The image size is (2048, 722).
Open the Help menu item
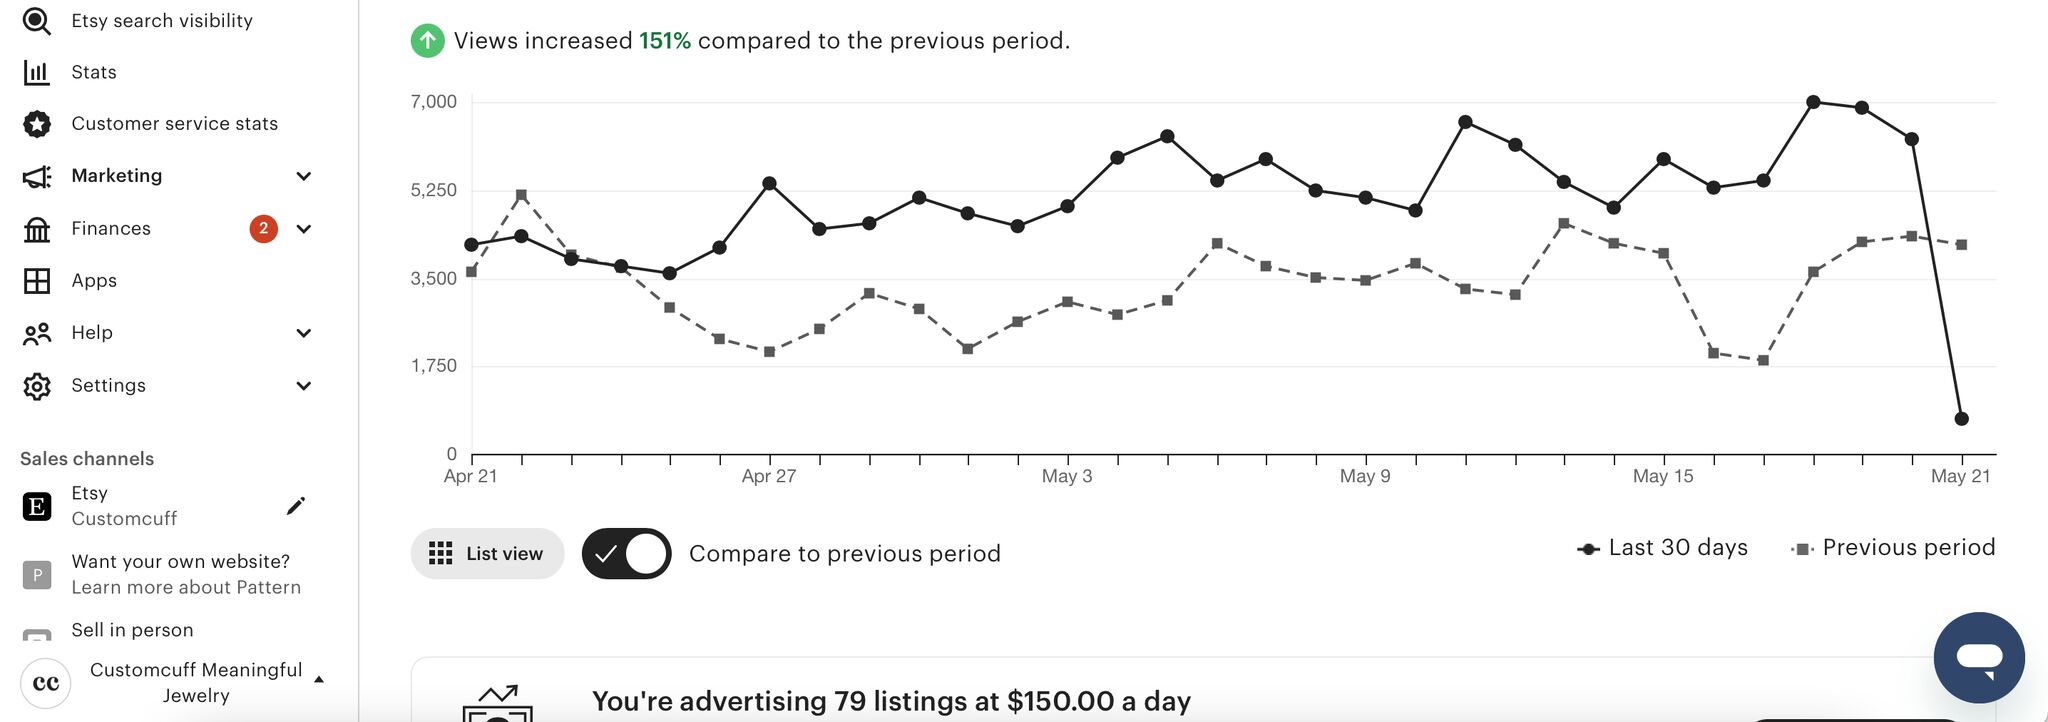point(92,333)
